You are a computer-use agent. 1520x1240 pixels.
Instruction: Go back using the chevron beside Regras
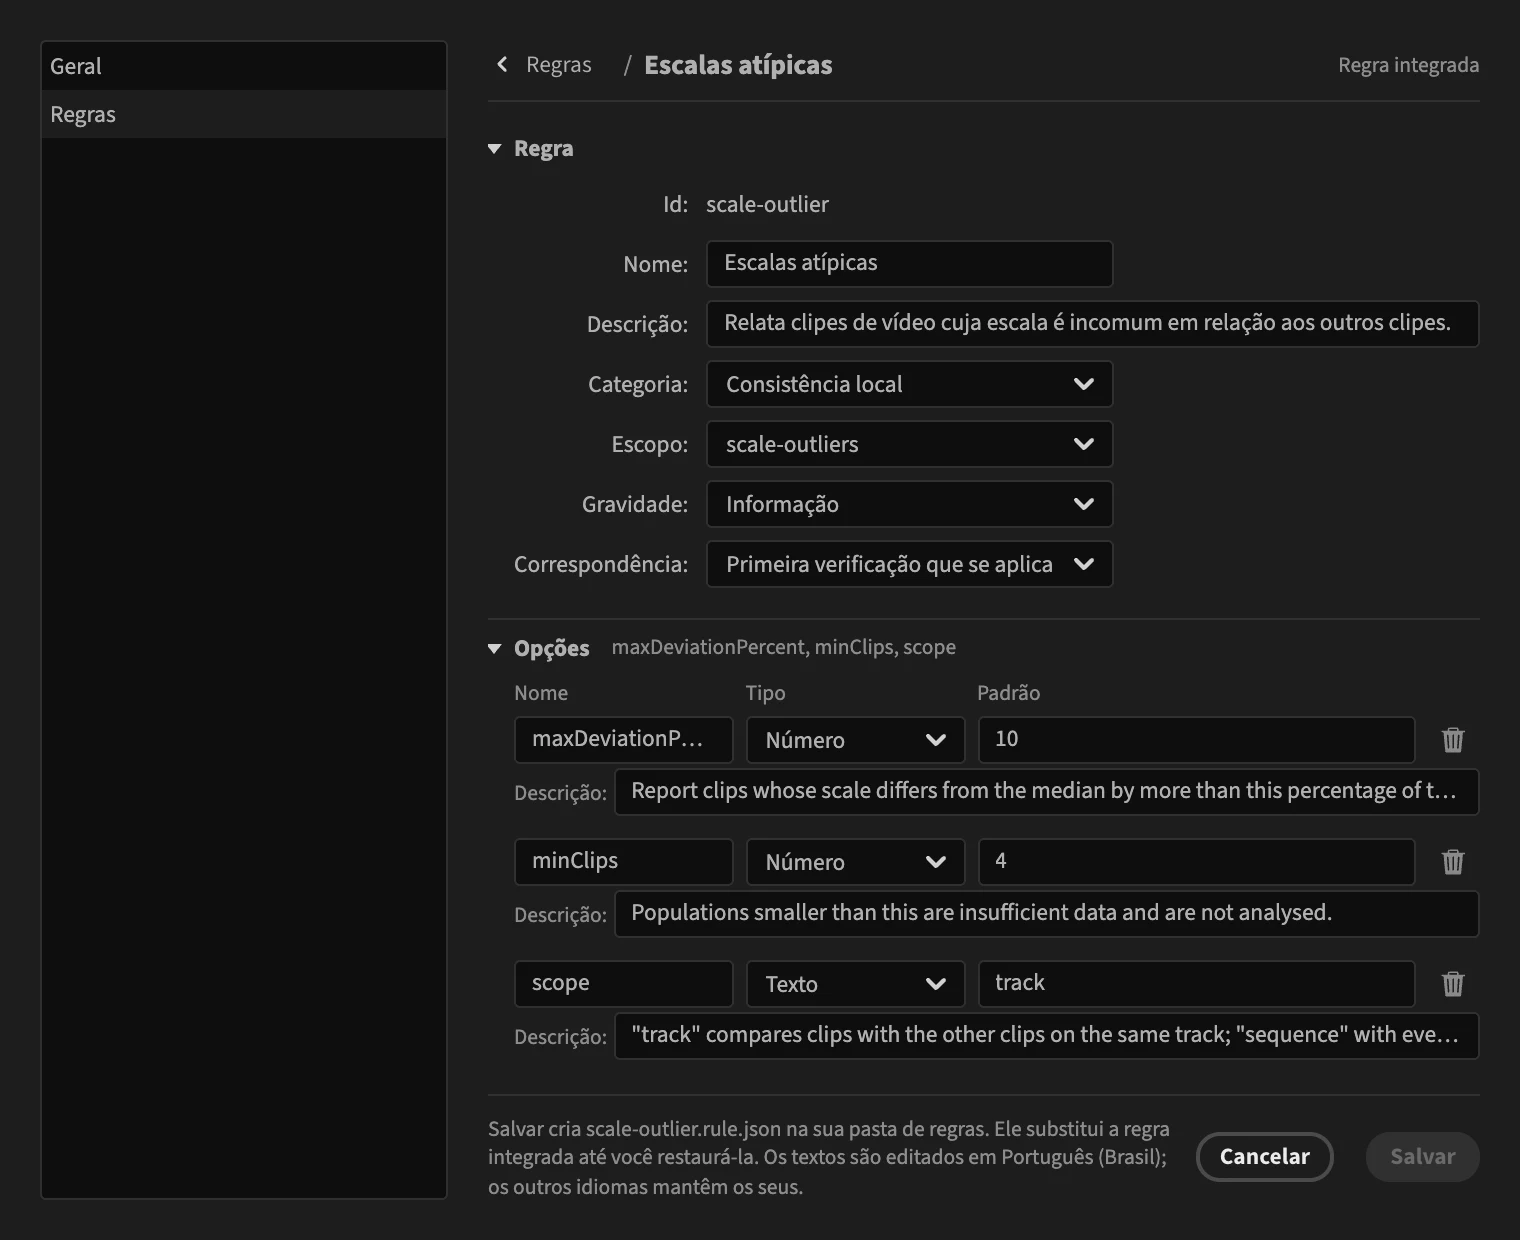tap(502, 65)
